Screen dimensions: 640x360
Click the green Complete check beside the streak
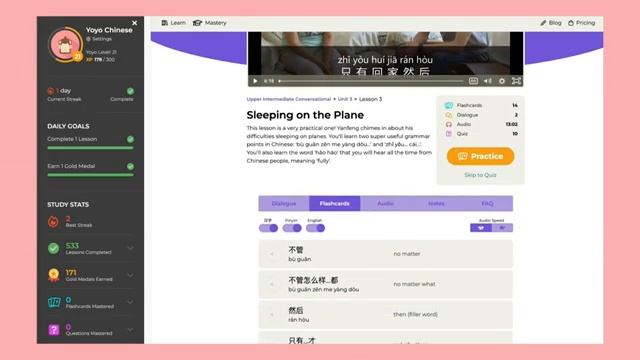[x=130, y=91]
